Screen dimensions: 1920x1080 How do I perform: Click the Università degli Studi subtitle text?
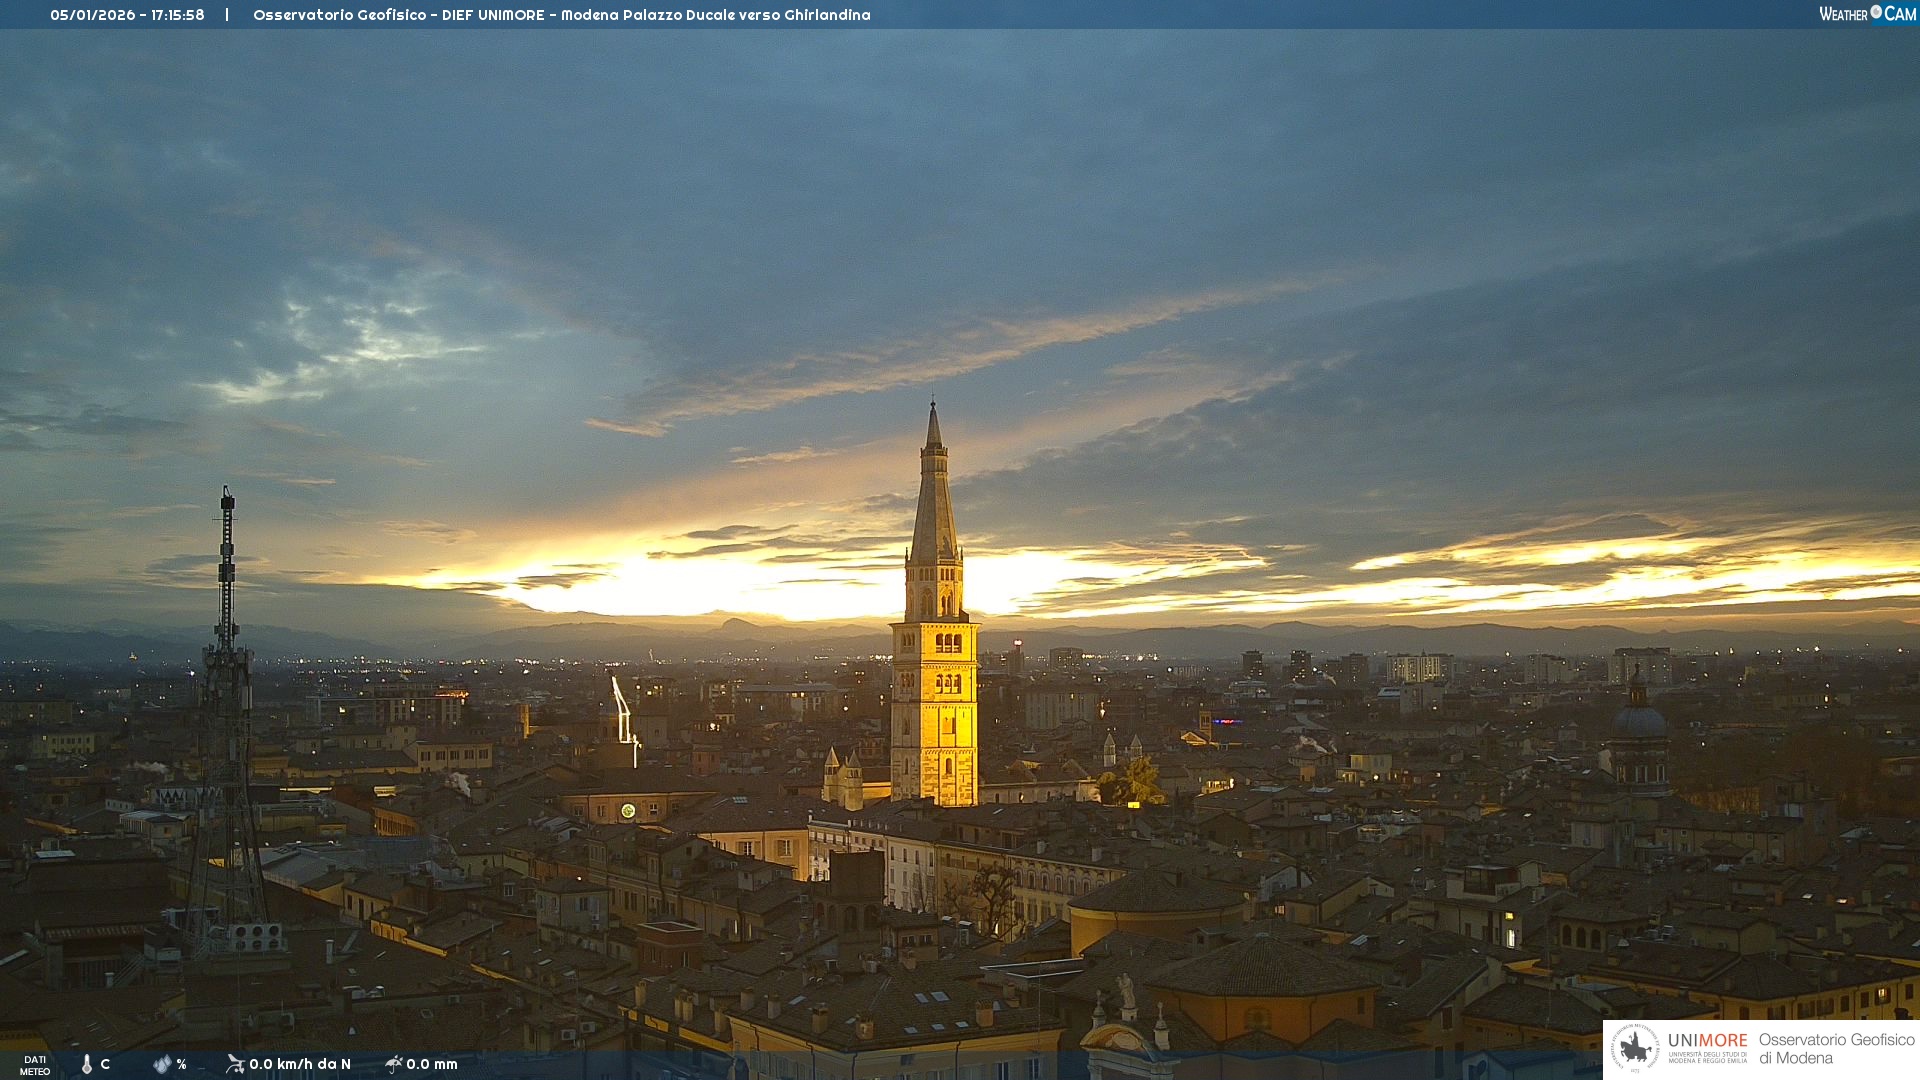tap(1707, 1056)
